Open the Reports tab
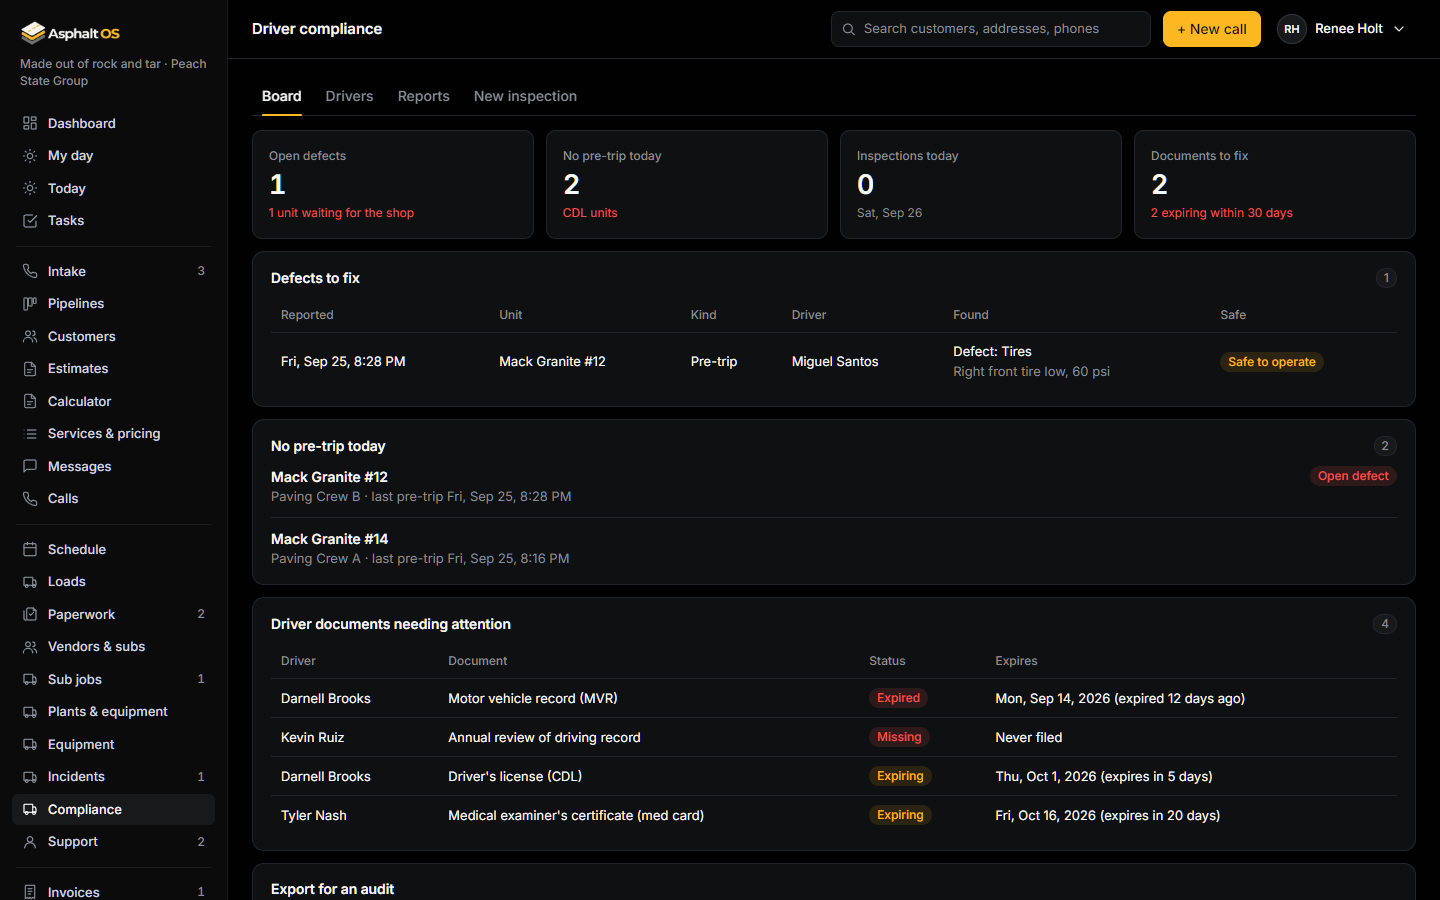 coord(423,96)
